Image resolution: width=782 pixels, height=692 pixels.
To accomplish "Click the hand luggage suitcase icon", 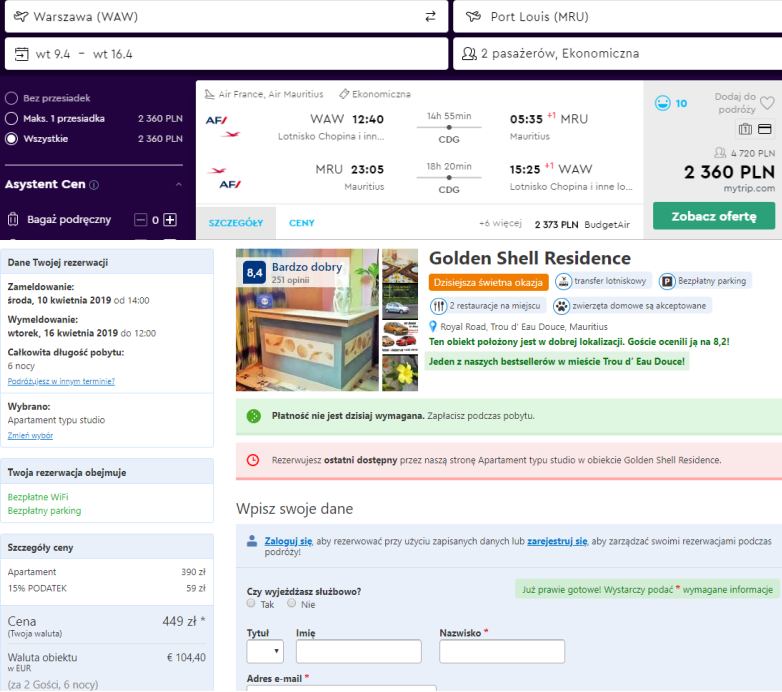I will point(13,219).
